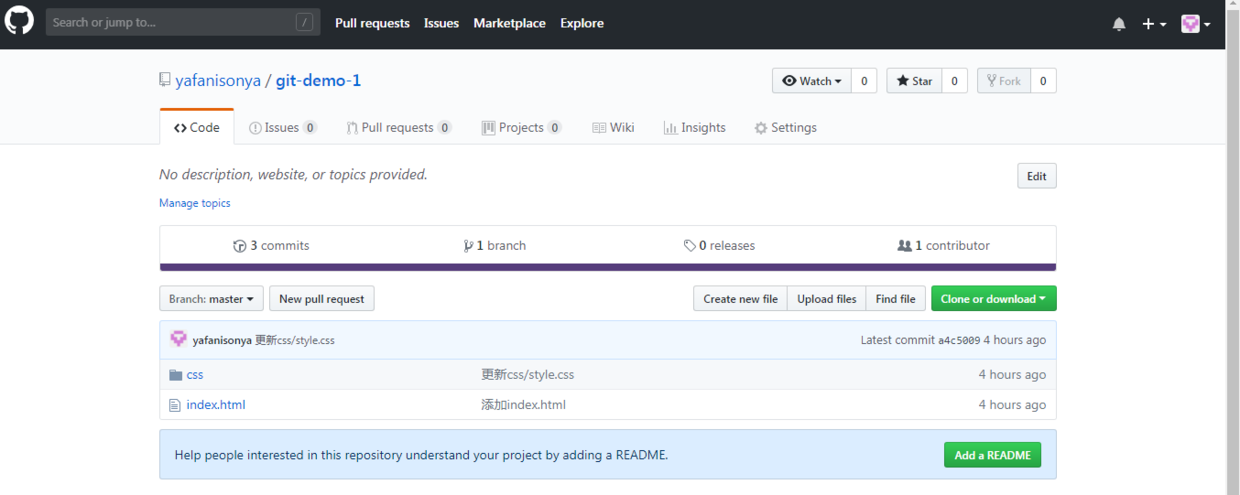
Task: Click the commit author avatar
Action: tap(179, 339)
